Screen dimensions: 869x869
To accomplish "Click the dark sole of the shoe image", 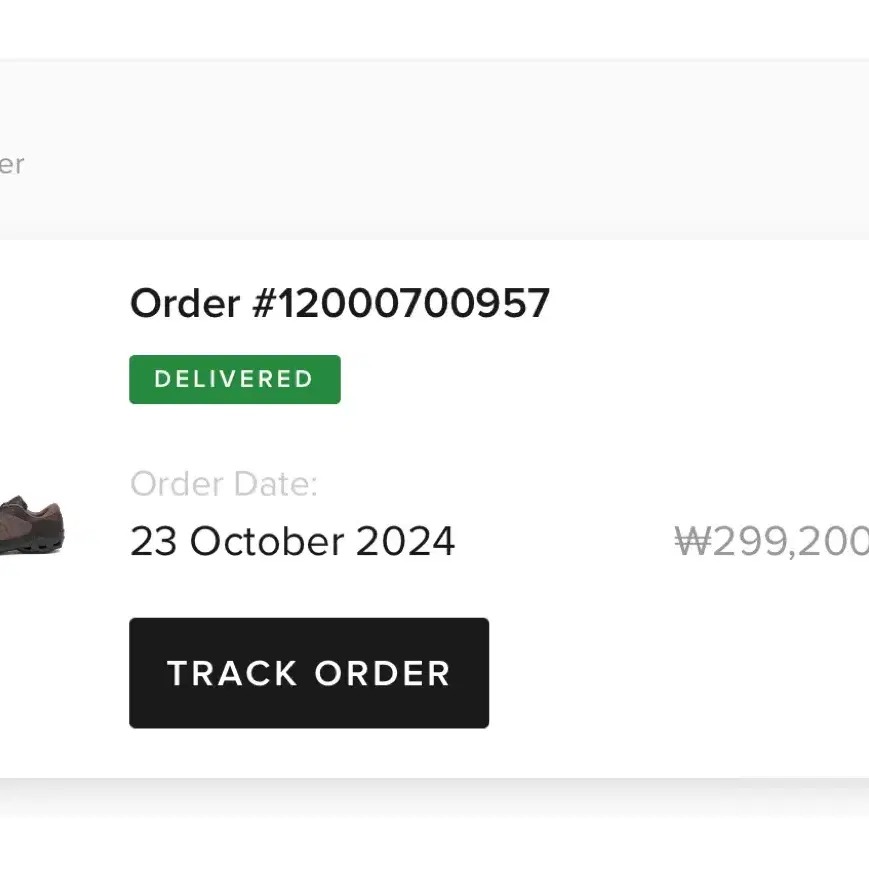I will (32, 548).
